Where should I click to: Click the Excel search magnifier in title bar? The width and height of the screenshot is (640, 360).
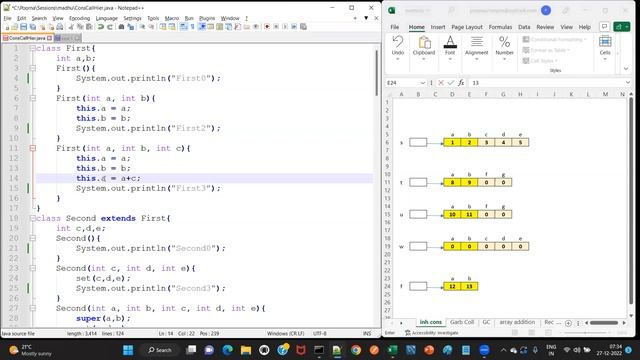(451, 11)
